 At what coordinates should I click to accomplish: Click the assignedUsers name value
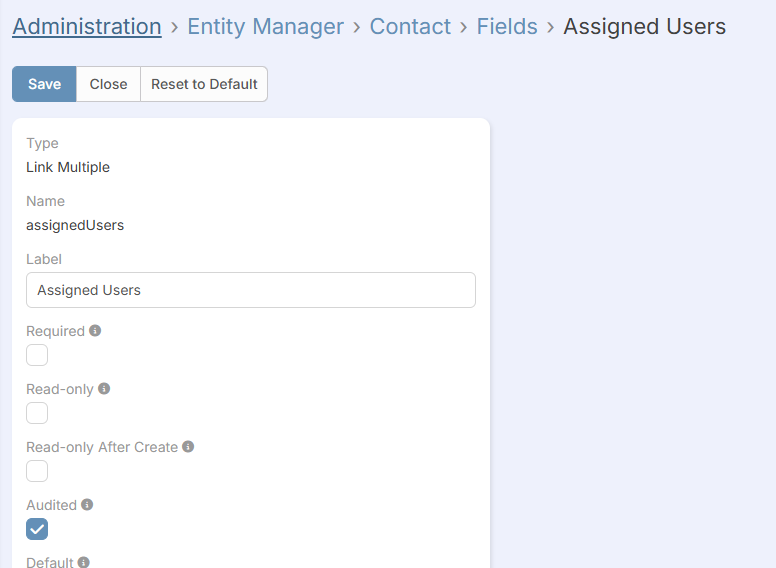tap(75, 225)
